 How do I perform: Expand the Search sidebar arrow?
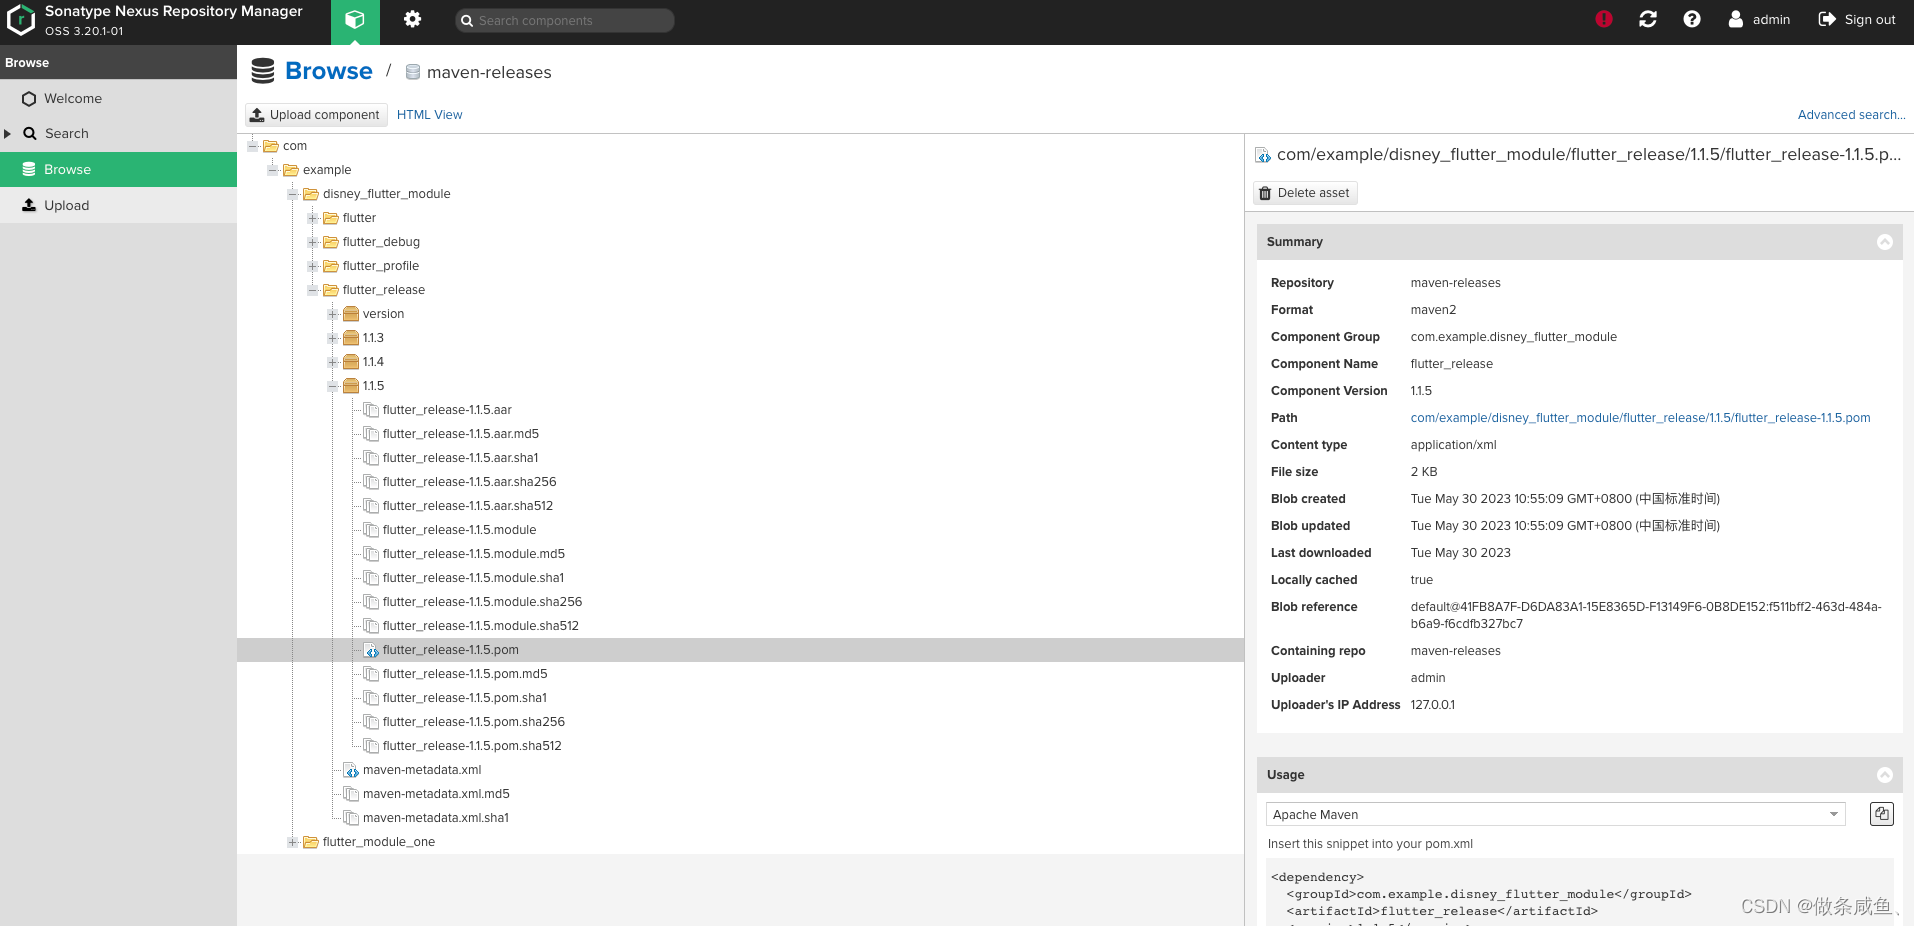[x=8, y=133]
